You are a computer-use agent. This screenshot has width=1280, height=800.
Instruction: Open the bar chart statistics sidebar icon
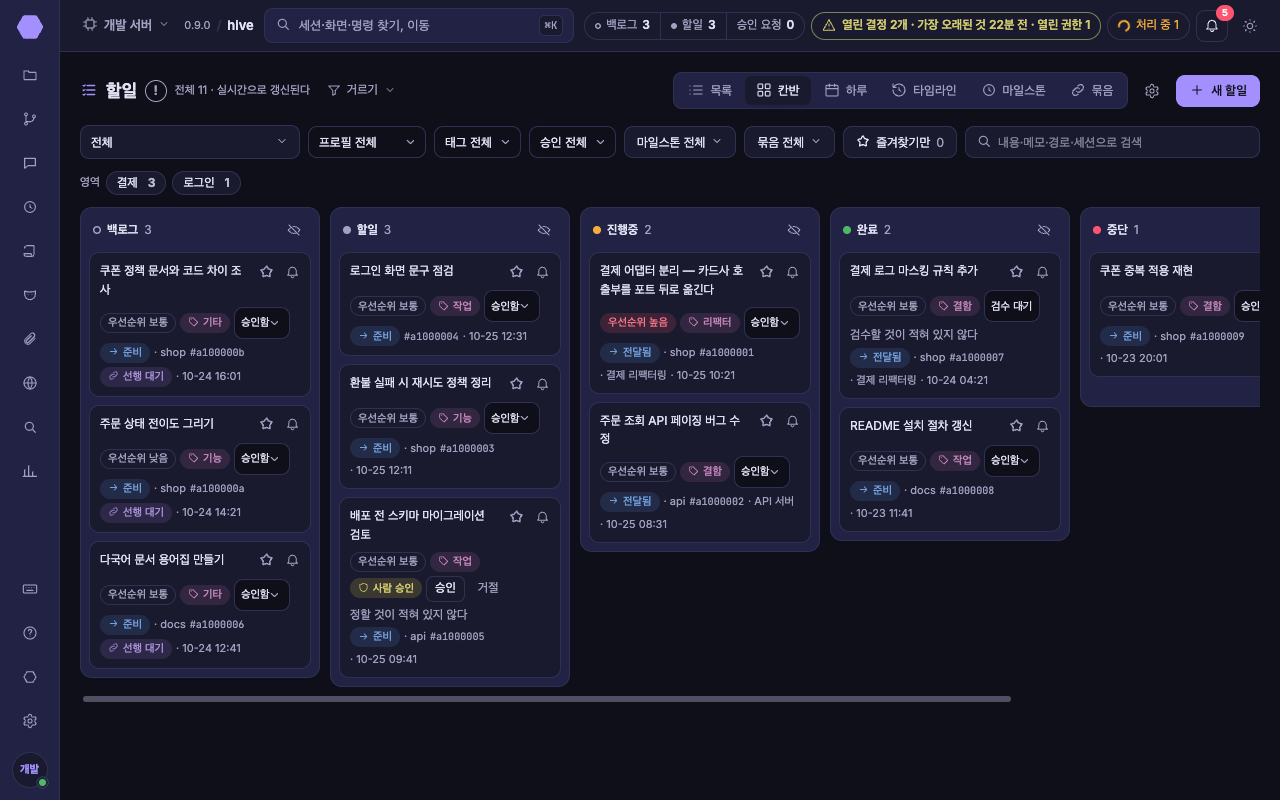pyautogui.click(x=30, y=471)
